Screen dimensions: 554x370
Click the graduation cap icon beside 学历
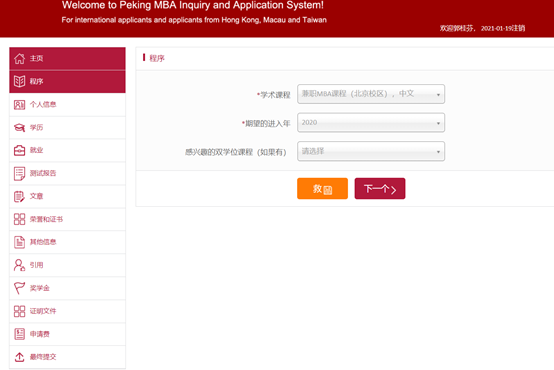(x=19, y=128)
